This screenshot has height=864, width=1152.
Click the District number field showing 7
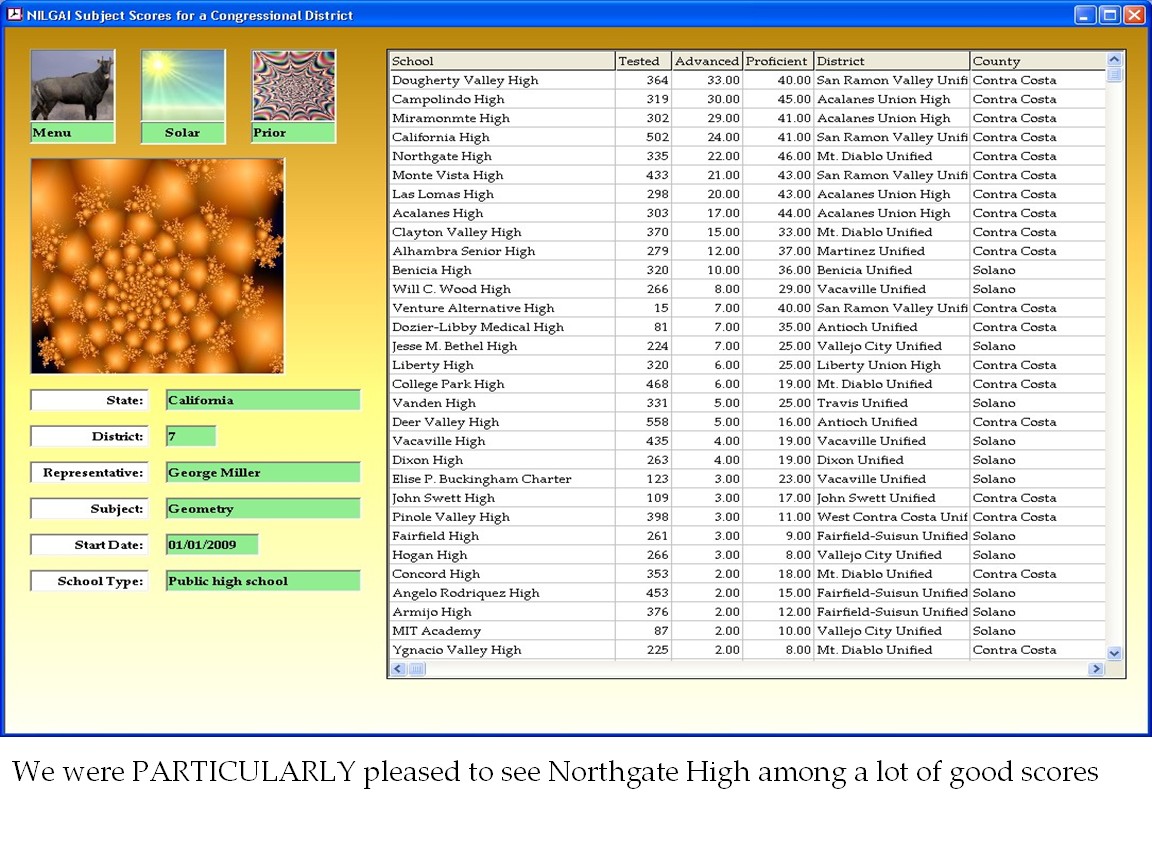[190, 437]
